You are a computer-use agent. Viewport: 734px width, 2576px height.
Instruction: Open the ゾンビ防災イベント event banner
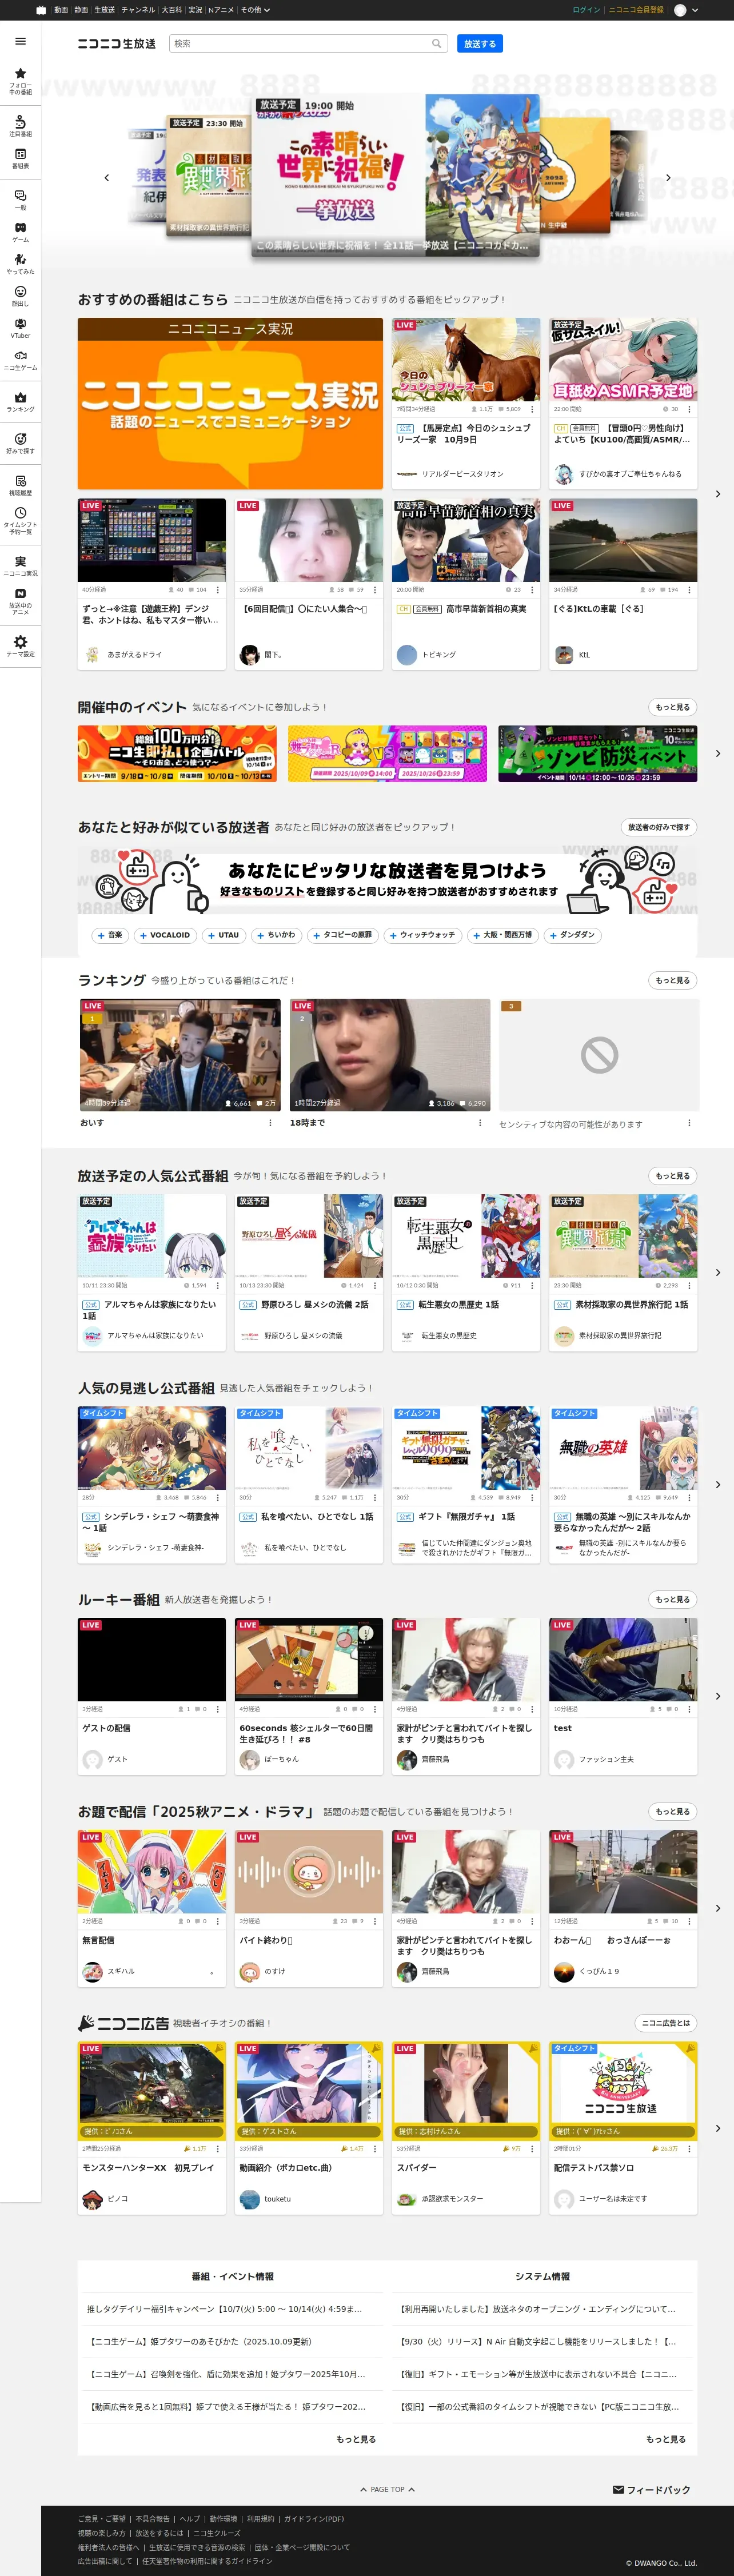click(x=598, y=753)
